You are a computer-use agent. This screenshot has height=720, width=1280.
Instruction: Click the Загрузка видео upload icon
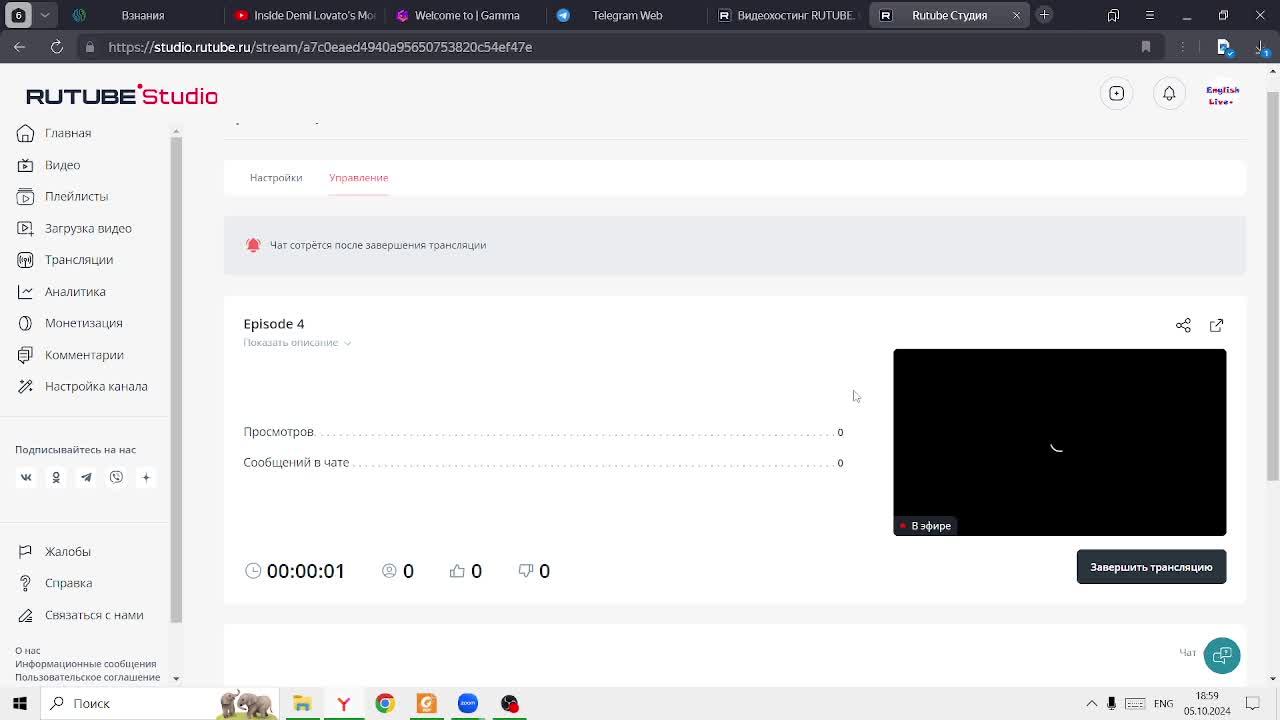[26, 228]
